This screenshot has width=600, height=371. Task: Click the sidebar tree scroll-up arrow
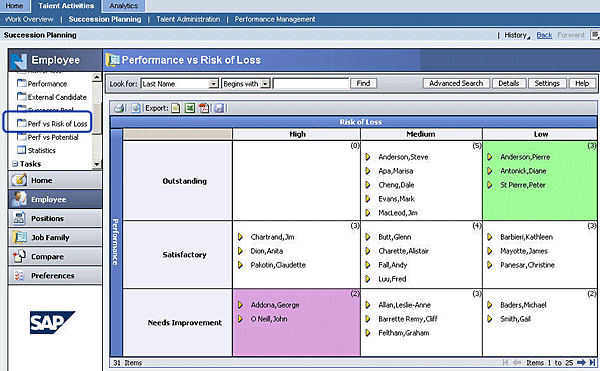click(x=97, y=77)
